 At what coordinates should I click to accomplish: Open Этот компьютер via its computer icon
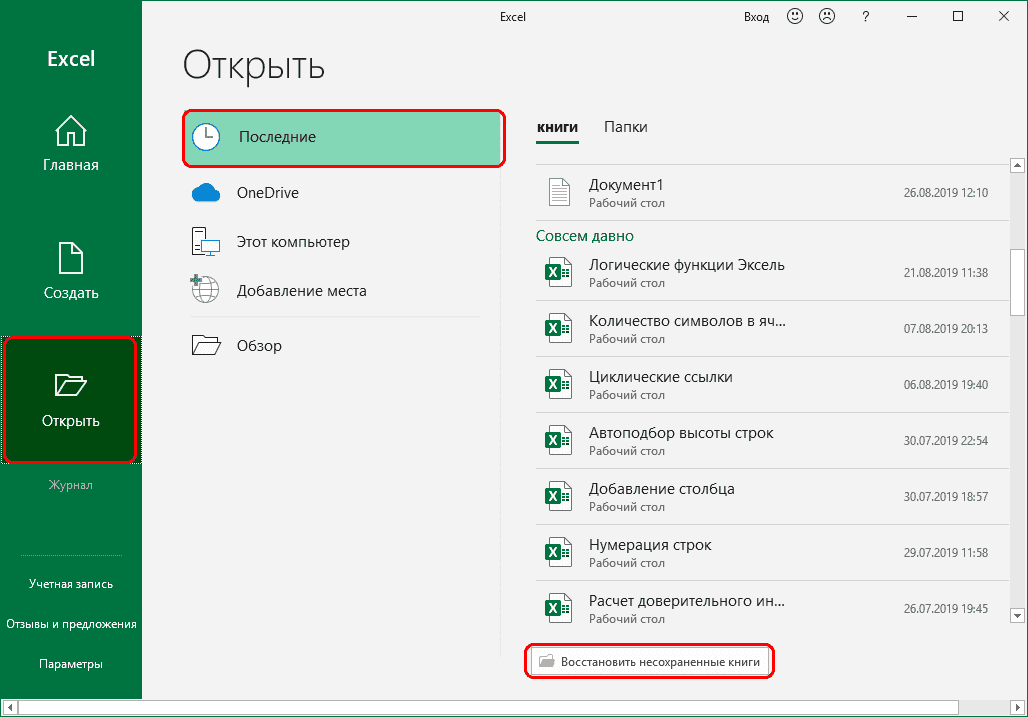(205, 241)
